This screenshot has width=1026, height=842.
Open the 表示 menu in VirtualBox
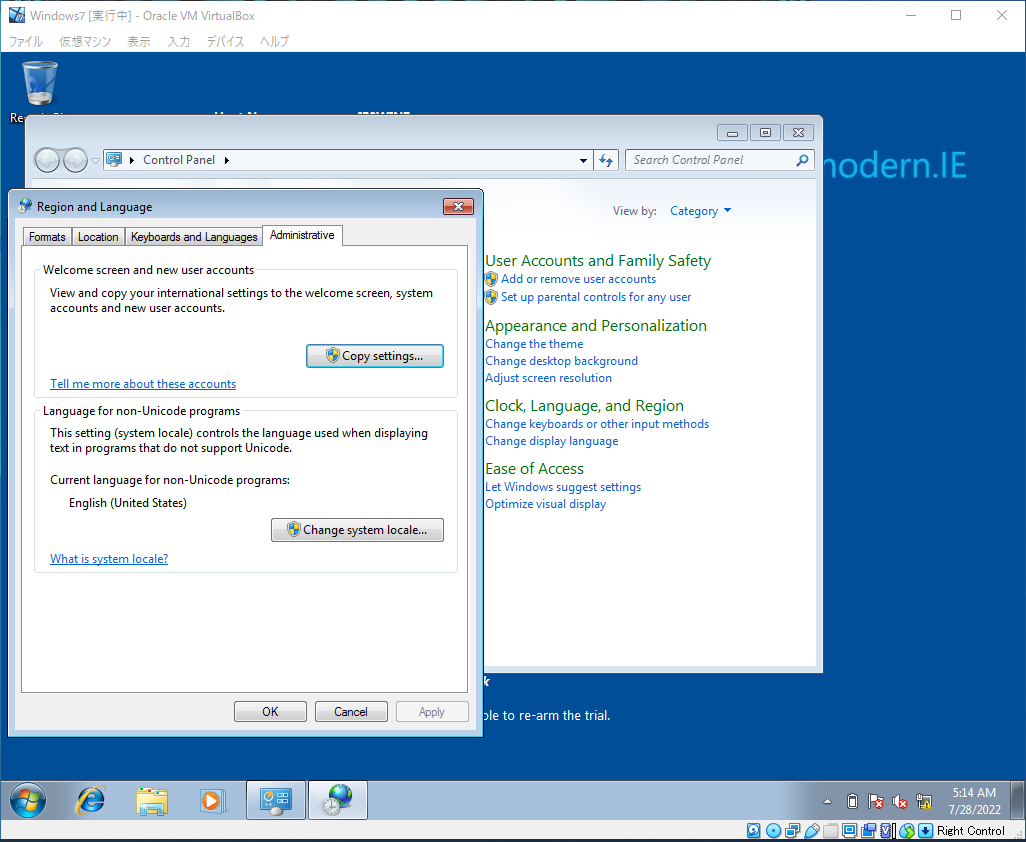(x=139, y=41)
